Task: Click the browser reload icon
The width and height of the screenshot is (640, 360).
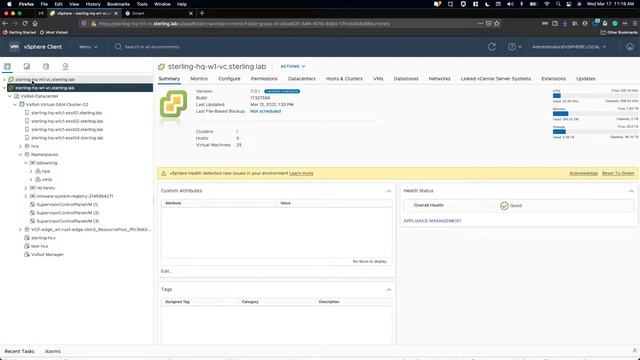Action: coord(25,24)
